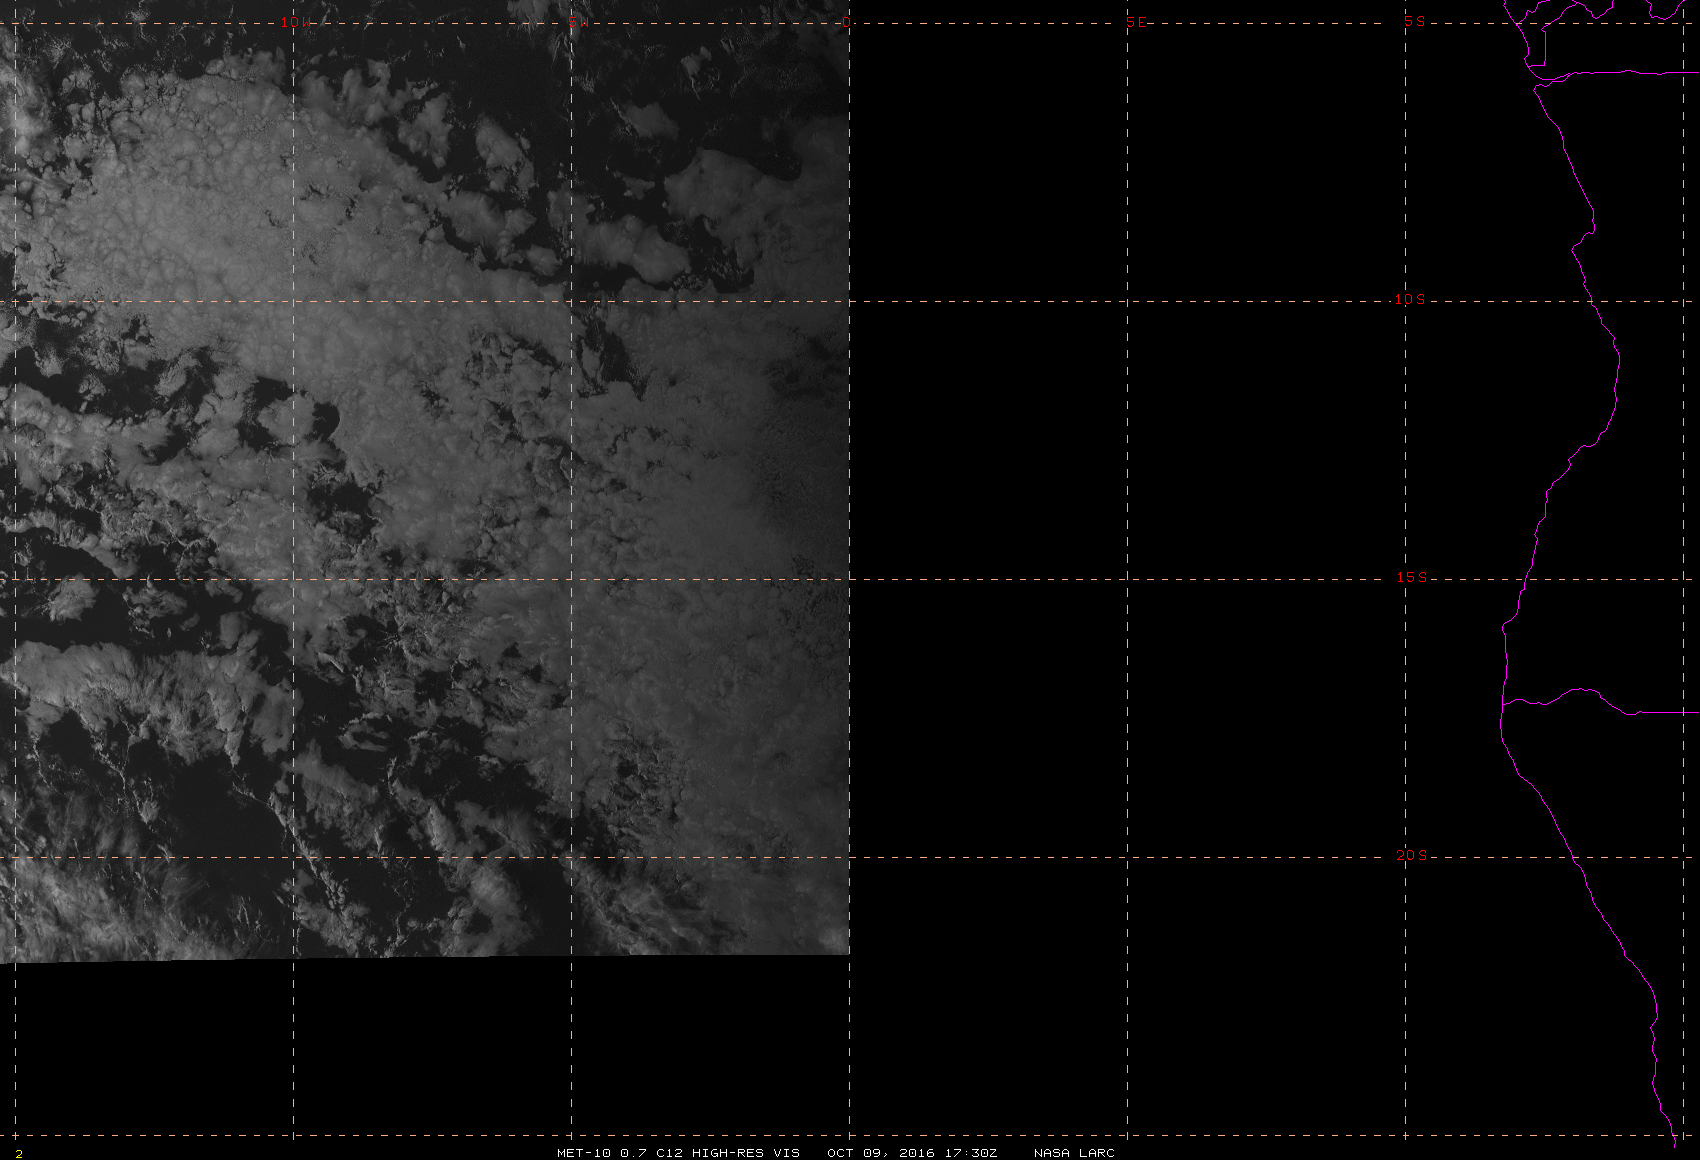The height and width of the screenshot is (1160, 1700).
Task: Click the 10S latitude label
Action: pos(1410,299)
